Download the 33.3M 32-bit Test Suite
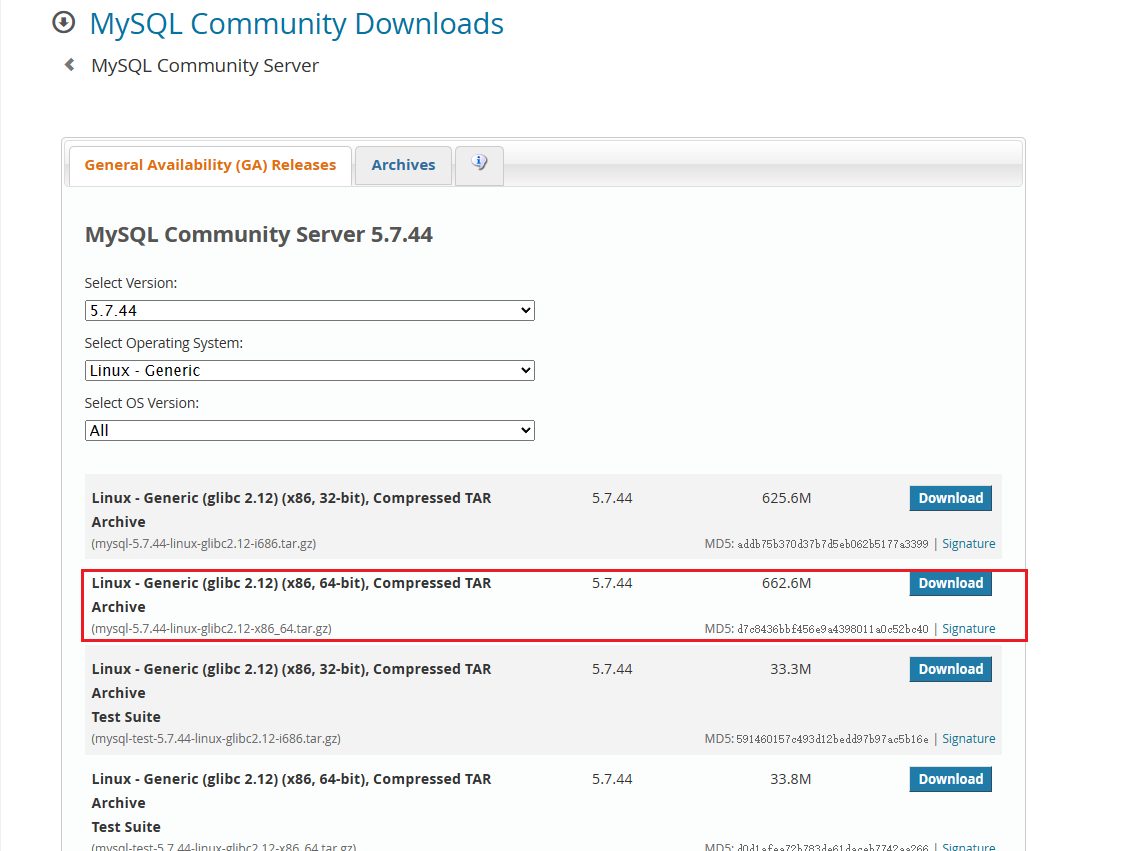Image resolution: width=1129 pixels, height=851 pixels. click(x=950, y=669)
